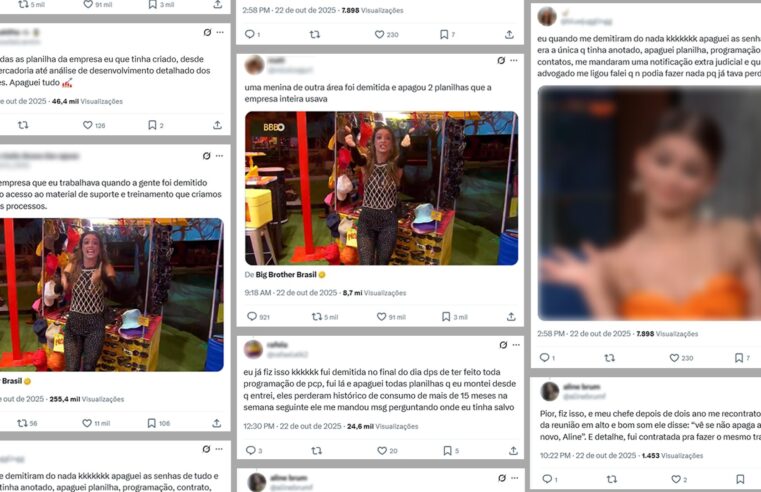Retweet the Big Brother Brasil post with 5 mil

(x=316, y=317)
